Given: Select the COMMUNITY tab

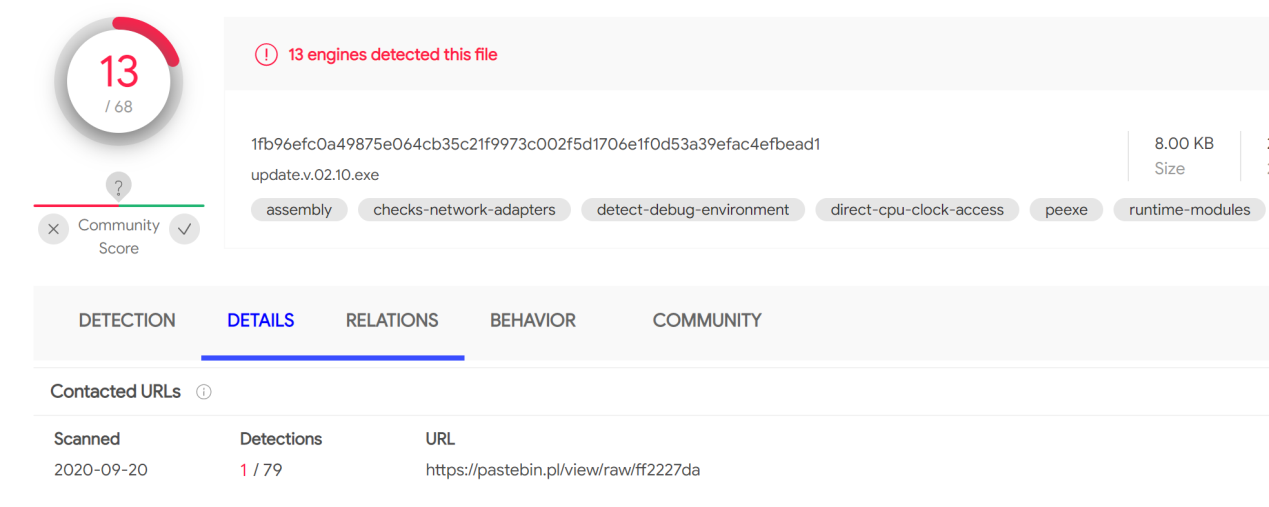Looking at the screenshot, I should click(x=707, y=320).
